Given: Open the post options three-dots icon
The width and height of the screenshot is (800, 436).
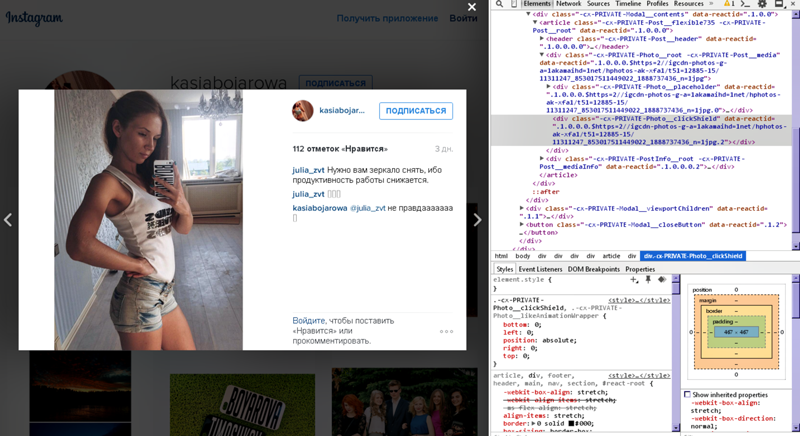Looking at the screenshot, I should click(x=446, y=331).
